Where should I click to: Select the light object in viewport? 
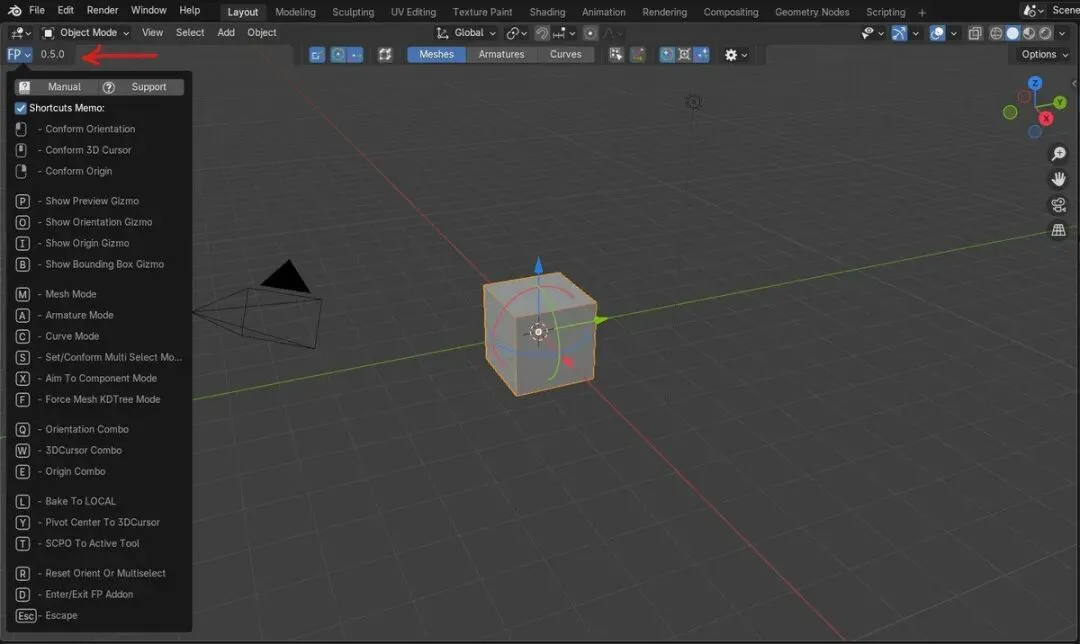click(x=694, y=103)
